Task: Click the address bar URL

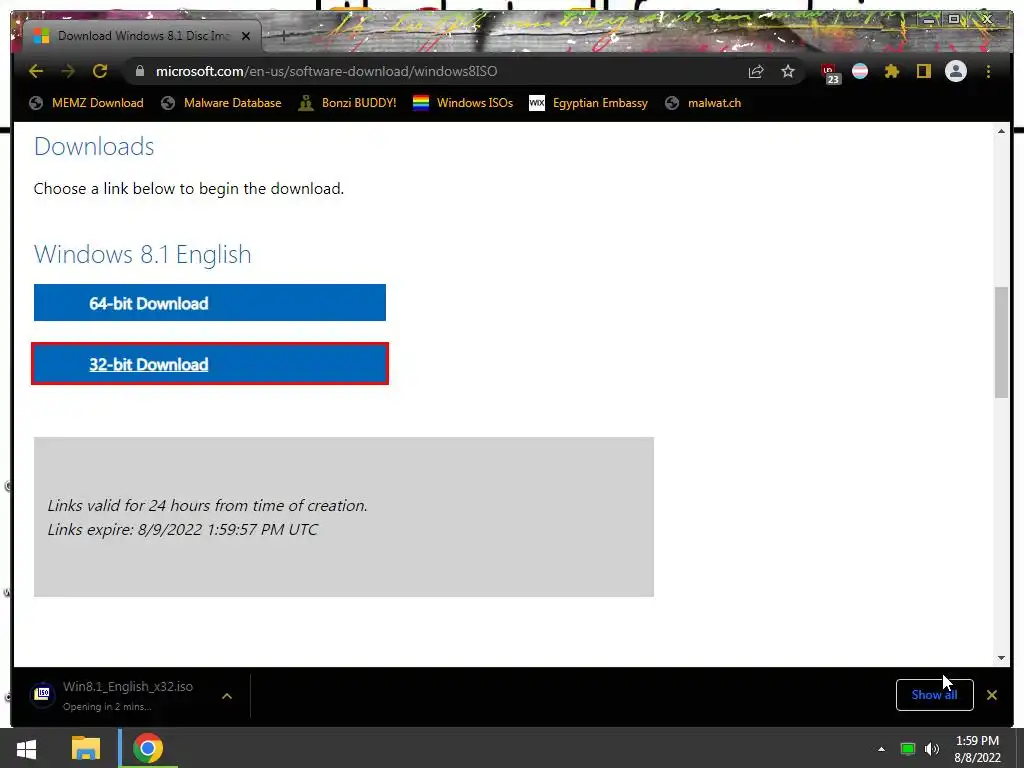Action: tap(326, 71)
